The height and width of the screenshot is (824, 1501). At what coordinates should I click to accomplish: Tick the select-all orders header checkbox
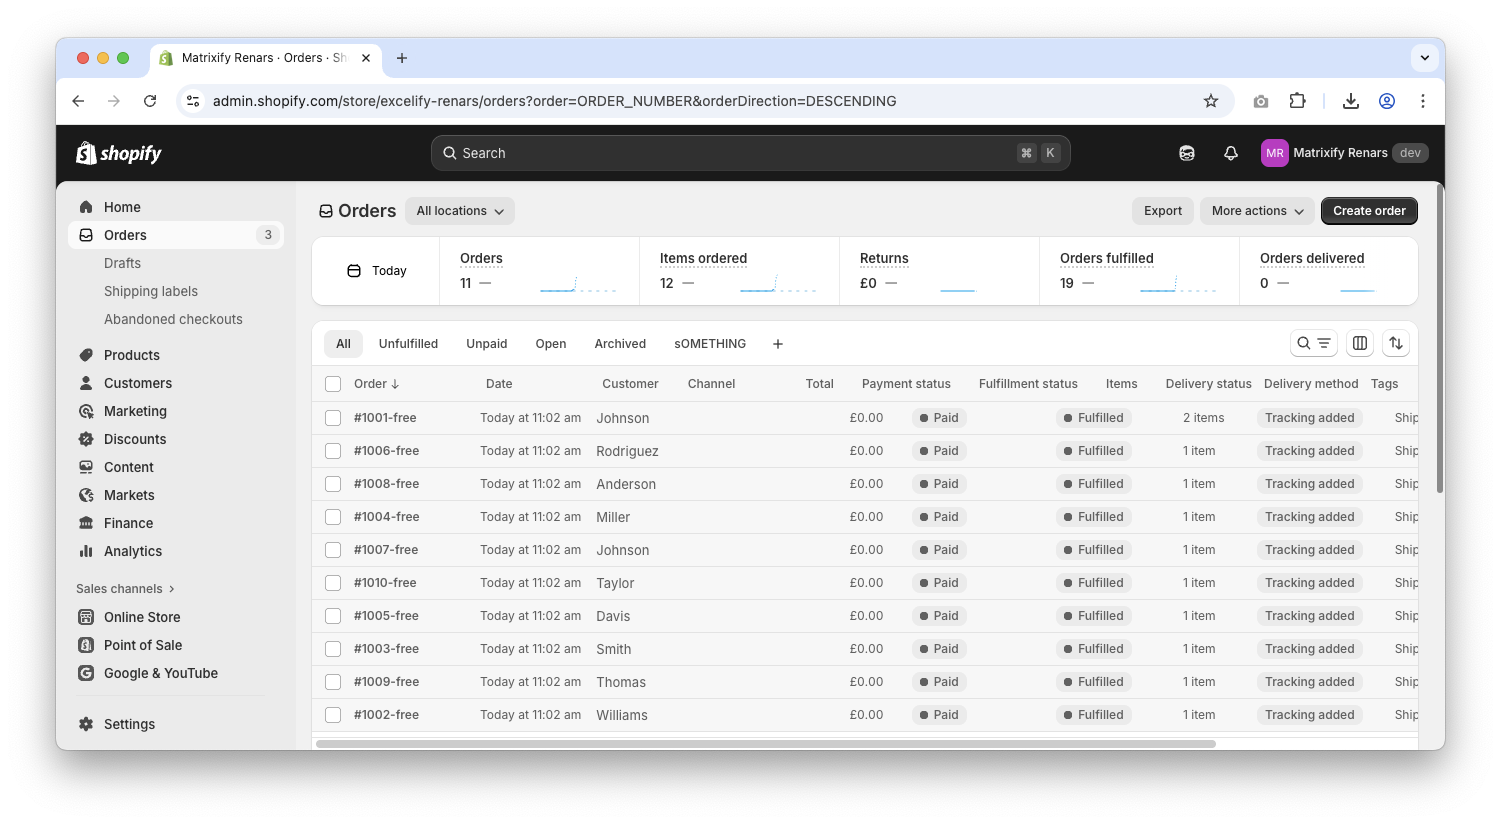[x=333, y=384]
